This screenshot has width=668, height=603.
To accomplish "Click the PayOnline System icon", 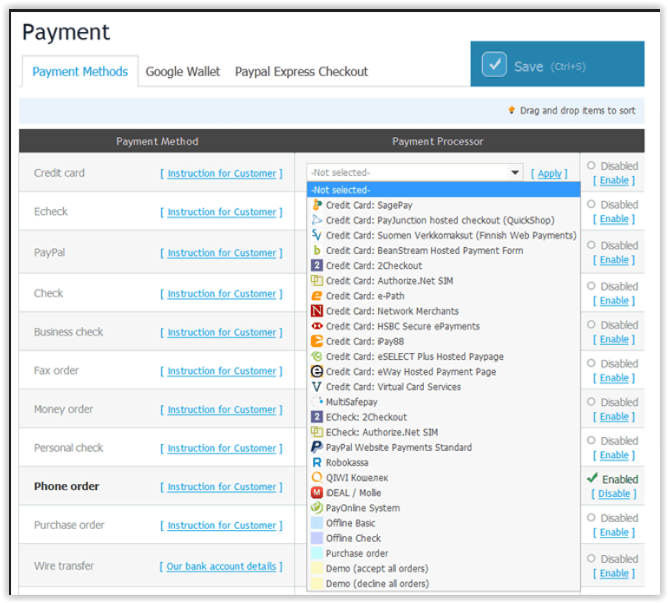I will click(x=317, y=508).
